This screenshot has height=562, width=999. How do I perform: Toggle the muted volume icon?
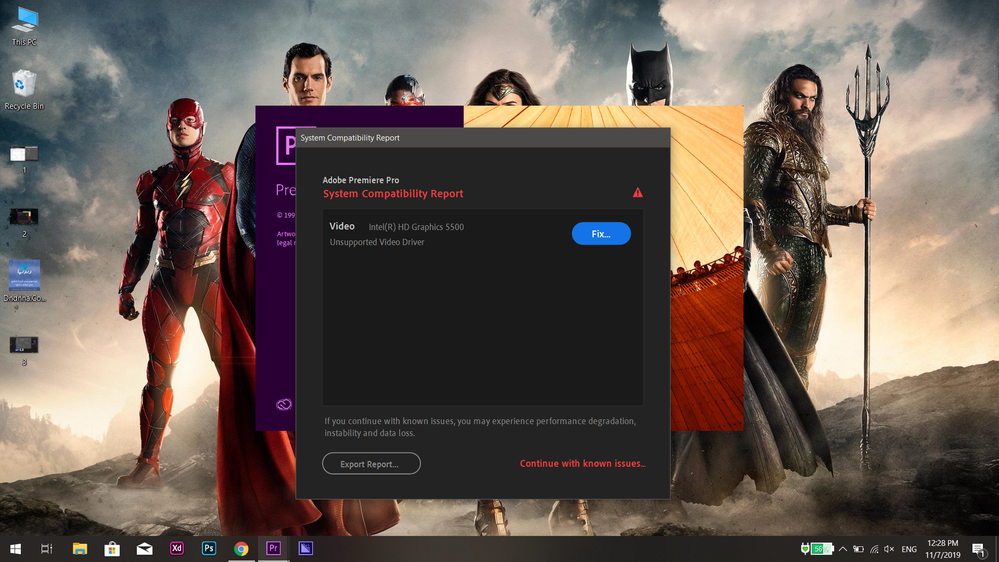(x=889, y=549)
